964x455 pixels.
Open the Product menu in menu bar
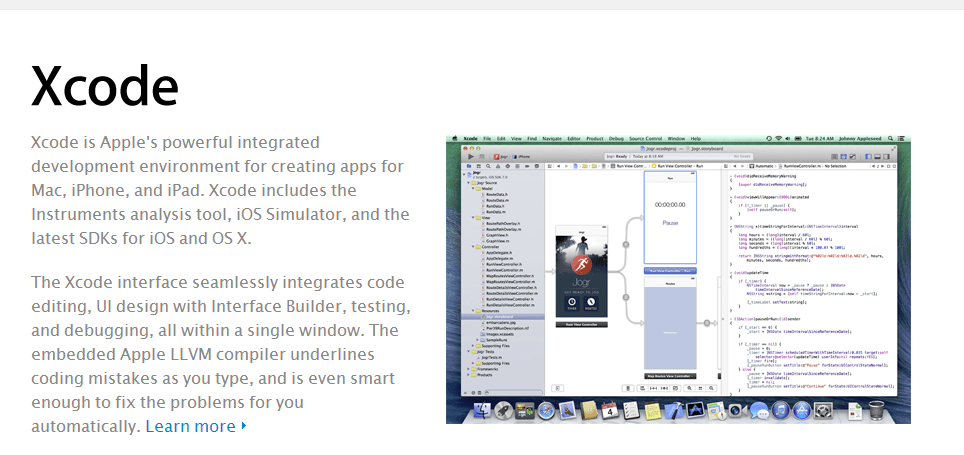[594, 137]
